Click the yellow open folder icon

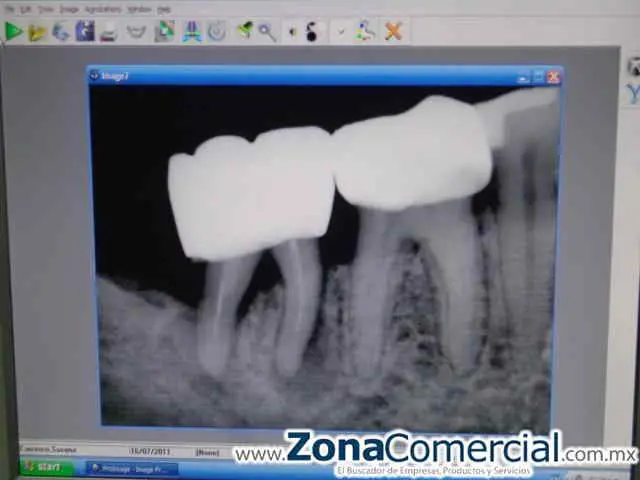tap(37, 32)
